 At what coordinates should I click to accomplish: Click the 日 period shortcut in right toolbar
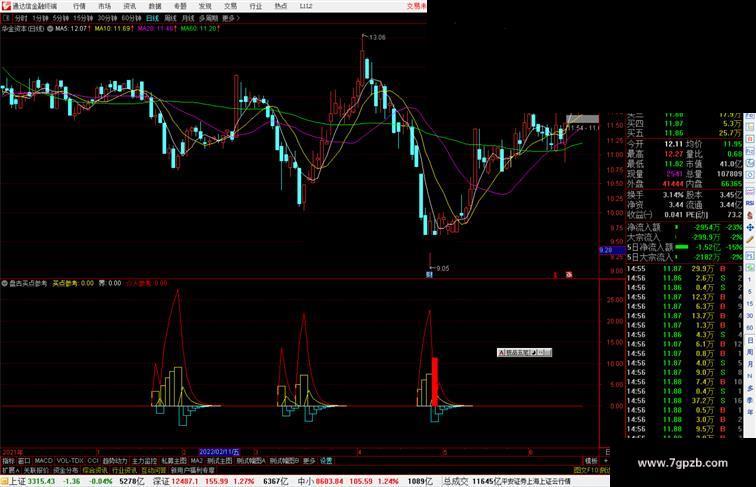[750, 340]
